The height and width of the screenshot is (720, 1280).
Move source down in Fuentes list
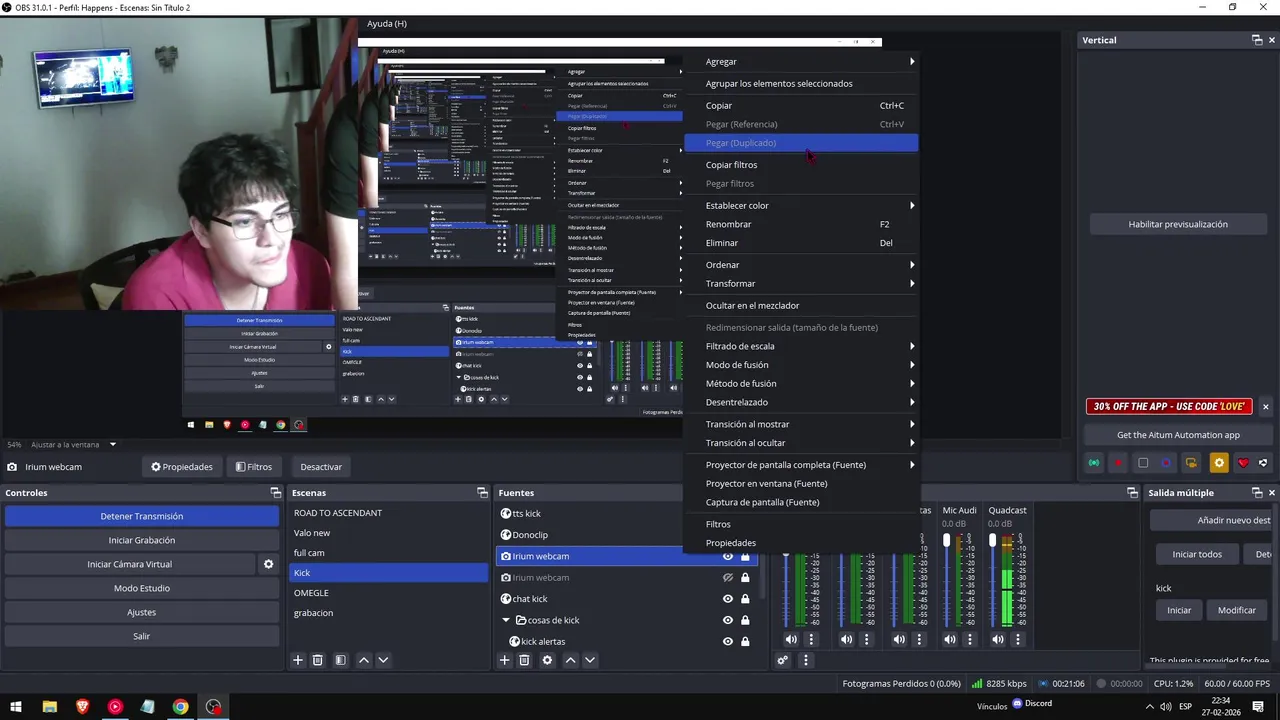coord(590,660)
